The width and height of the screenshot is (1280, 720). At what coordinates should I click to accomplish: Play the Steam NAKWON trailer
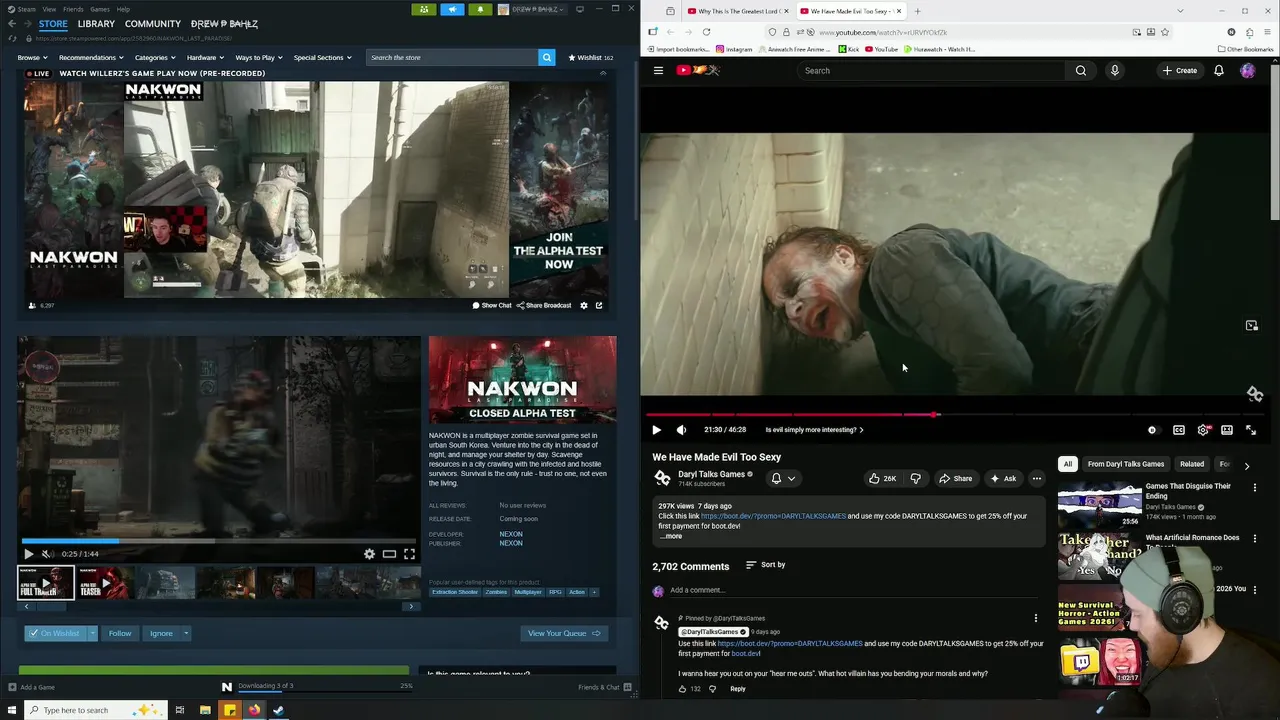(x=28, y=553)
